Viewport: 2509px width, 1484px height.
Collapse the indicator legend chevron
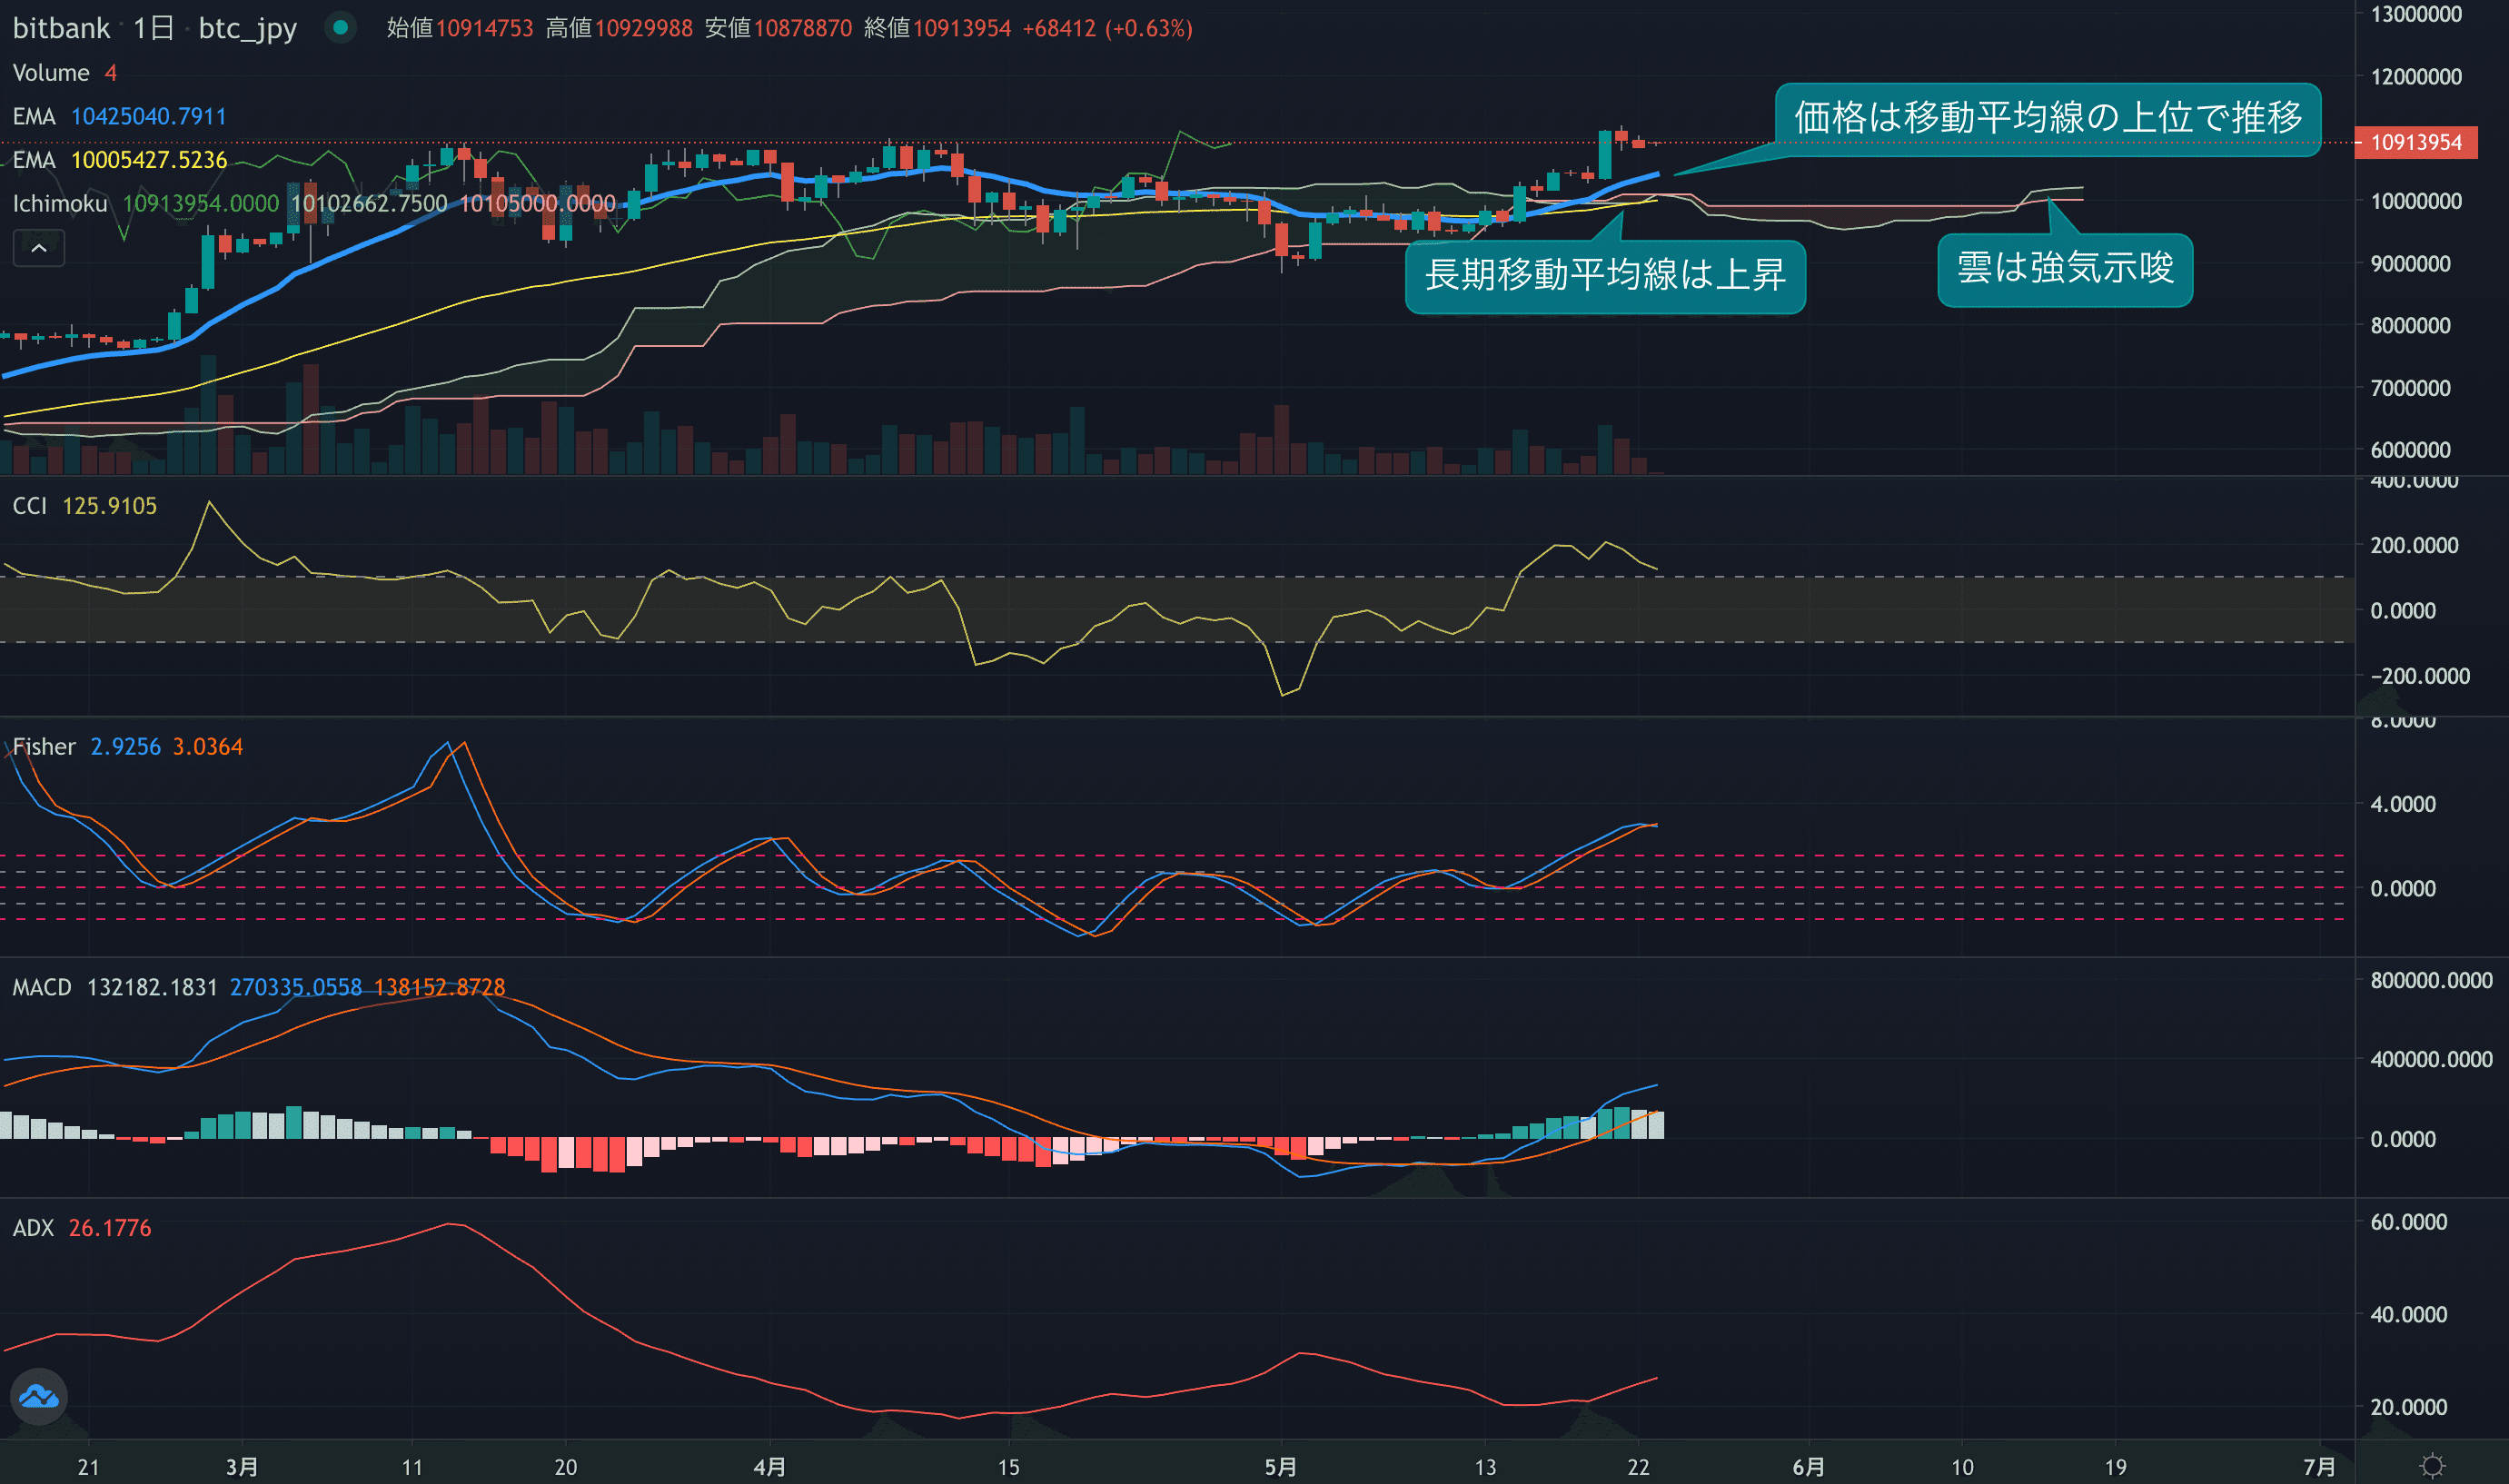pyautogui.click(x=39, y=248)
